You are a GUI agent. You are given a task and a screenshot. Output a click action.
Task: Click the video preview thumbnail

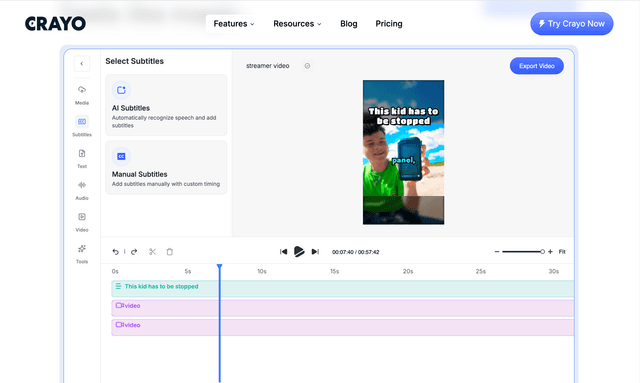point(403,152)
